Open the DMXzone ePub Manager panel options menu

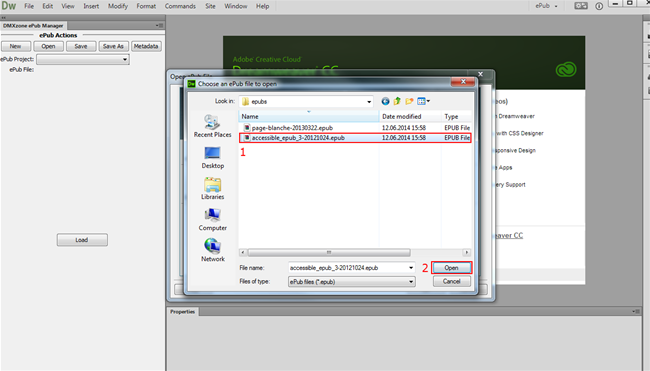(160, 26)
